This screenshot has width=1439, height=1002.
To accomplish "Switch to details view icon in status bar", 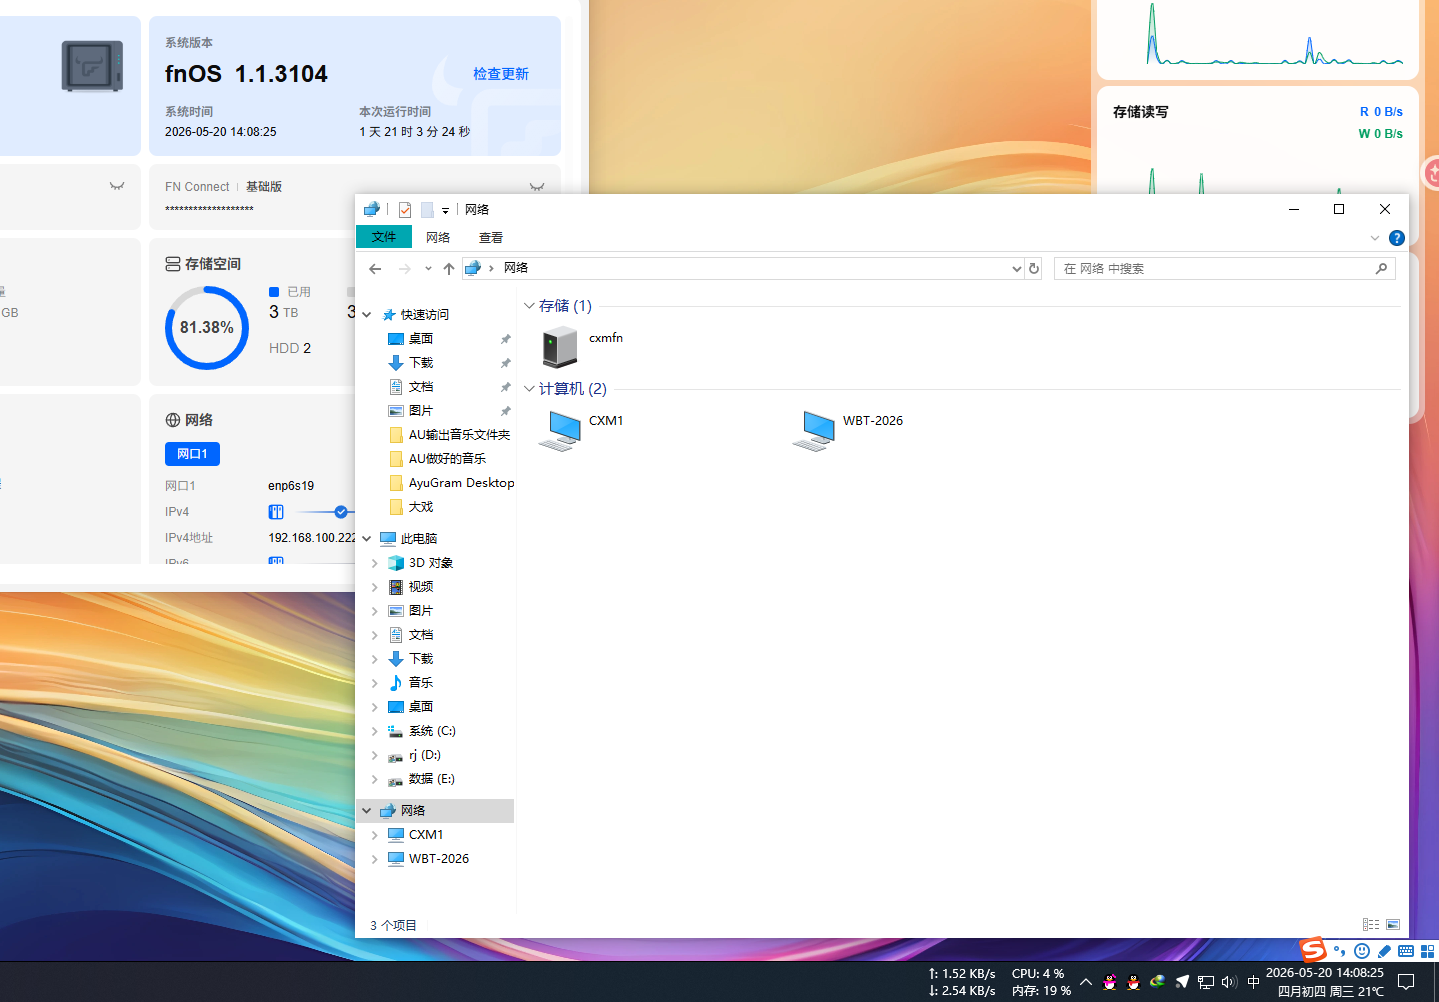I will [x=1371, y=925].
